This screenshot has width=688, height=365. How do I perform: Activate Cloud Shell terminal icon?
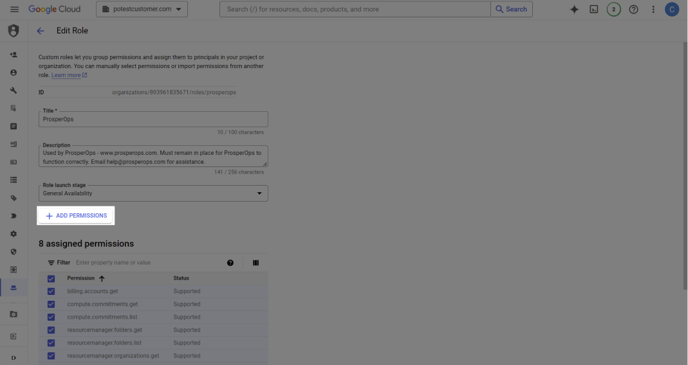point(594,9)
